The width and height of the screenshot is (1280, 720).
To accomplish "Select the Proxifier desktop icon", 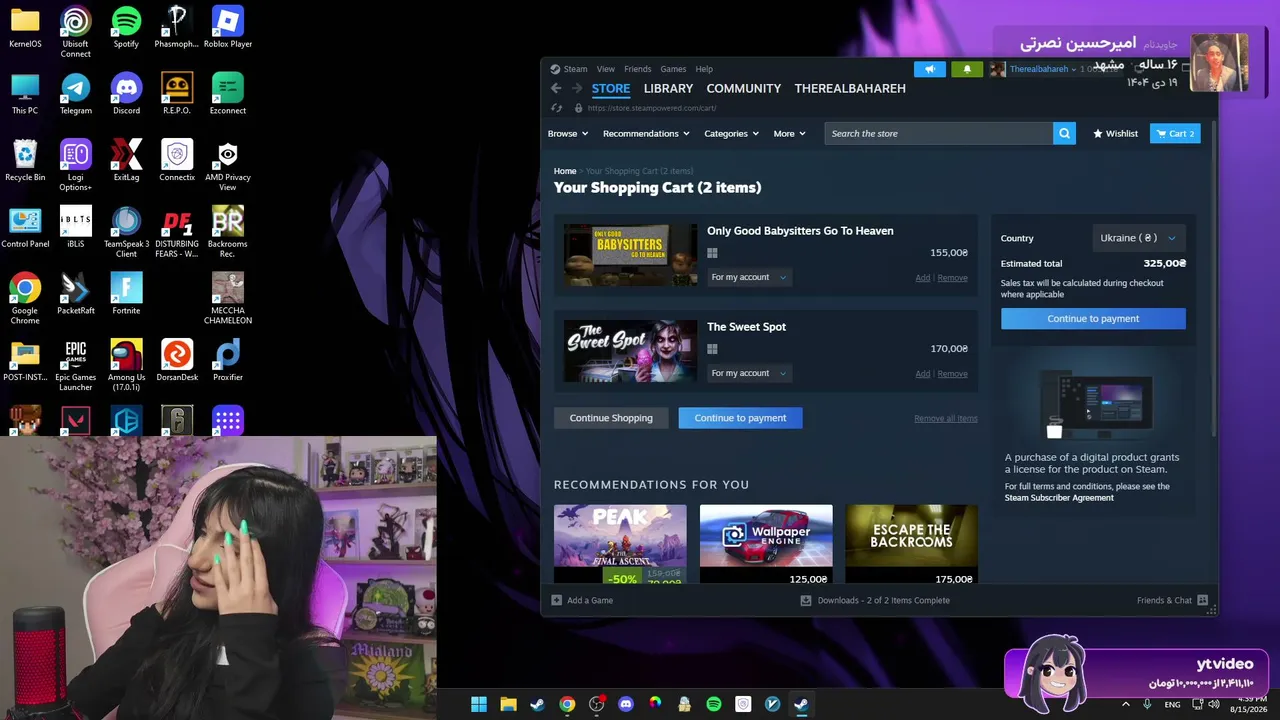I will click(x=228, y=361).
